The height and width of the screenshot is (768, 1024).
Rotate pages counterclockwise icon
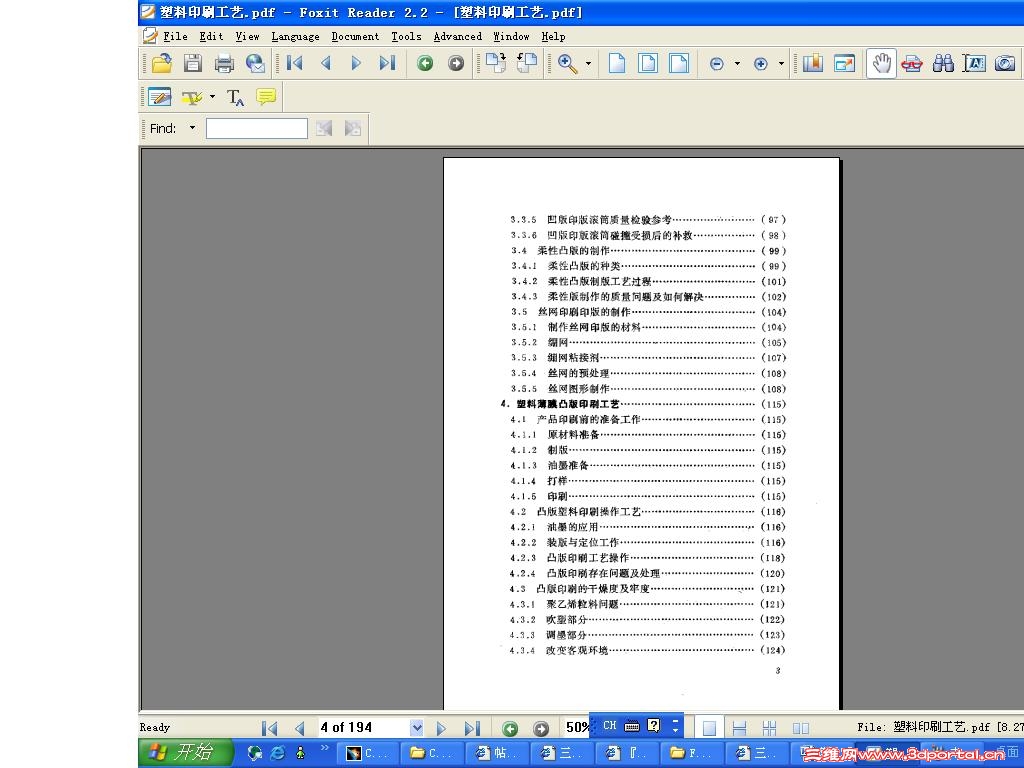pos(526,63)
